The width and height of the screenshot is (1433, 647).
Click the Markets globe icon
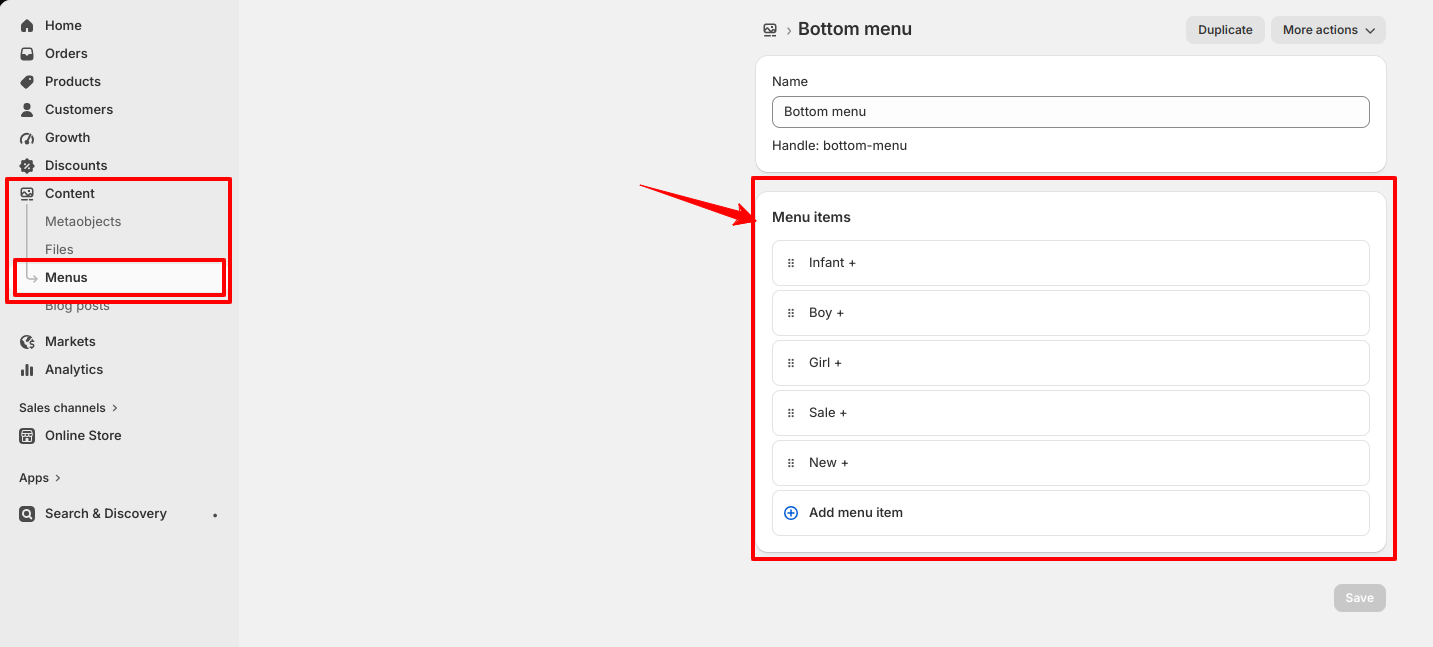(x=27, y=341)
